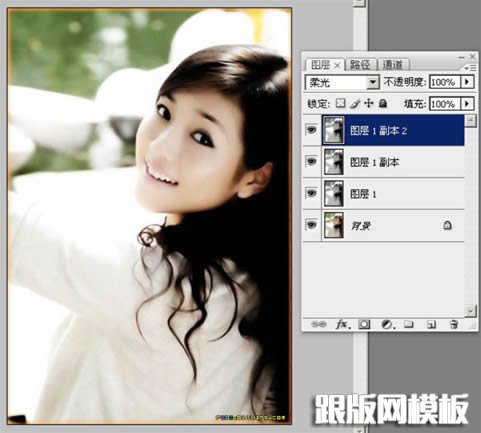
Task: Switch to the 路径 tab
Action: (x=360, y=65)
